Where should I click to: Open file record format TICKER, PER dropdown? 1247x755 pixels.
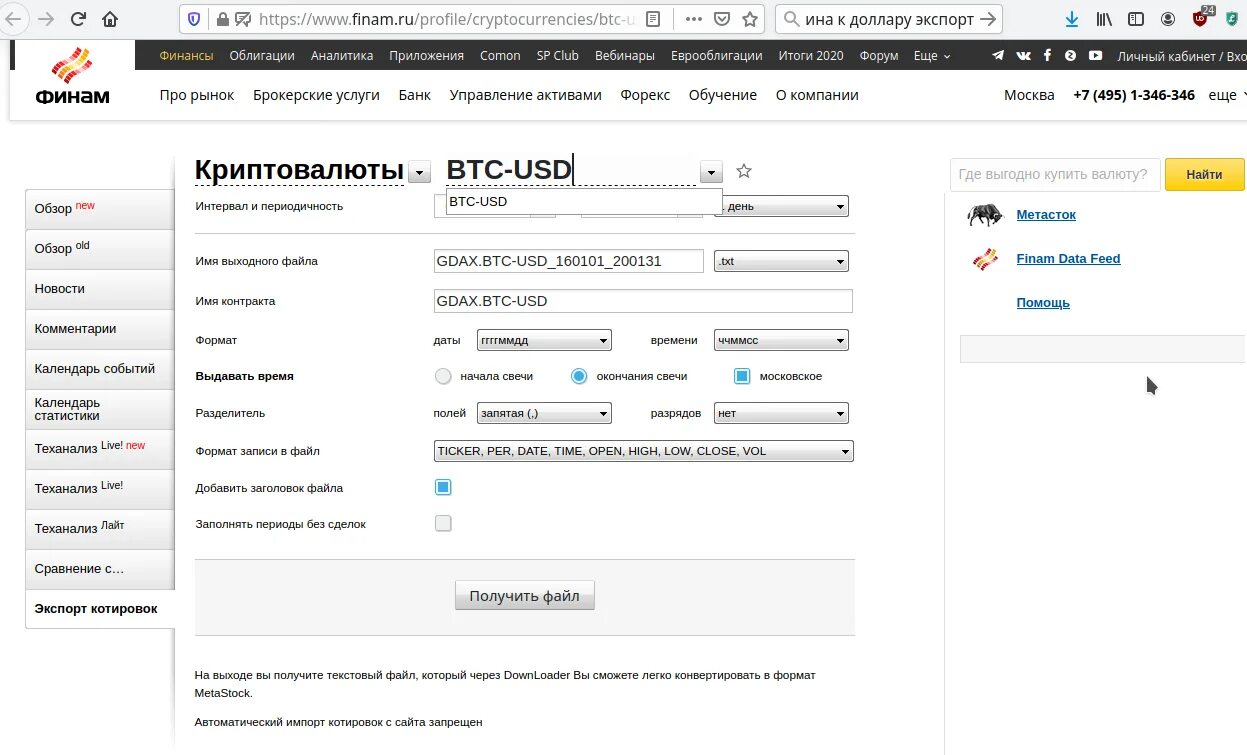pyautogui.click(x=644, y=451)
